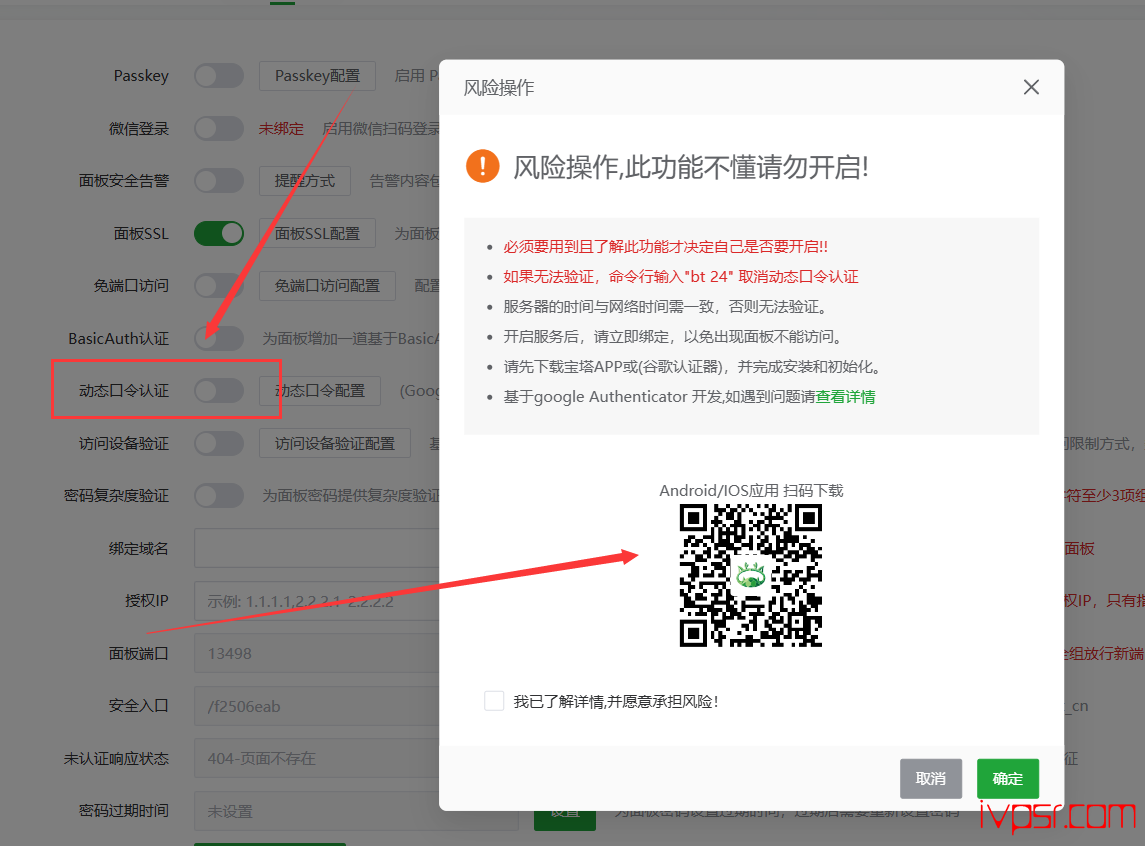
Task: Click the QR code for app download
Action: [751, 575]
